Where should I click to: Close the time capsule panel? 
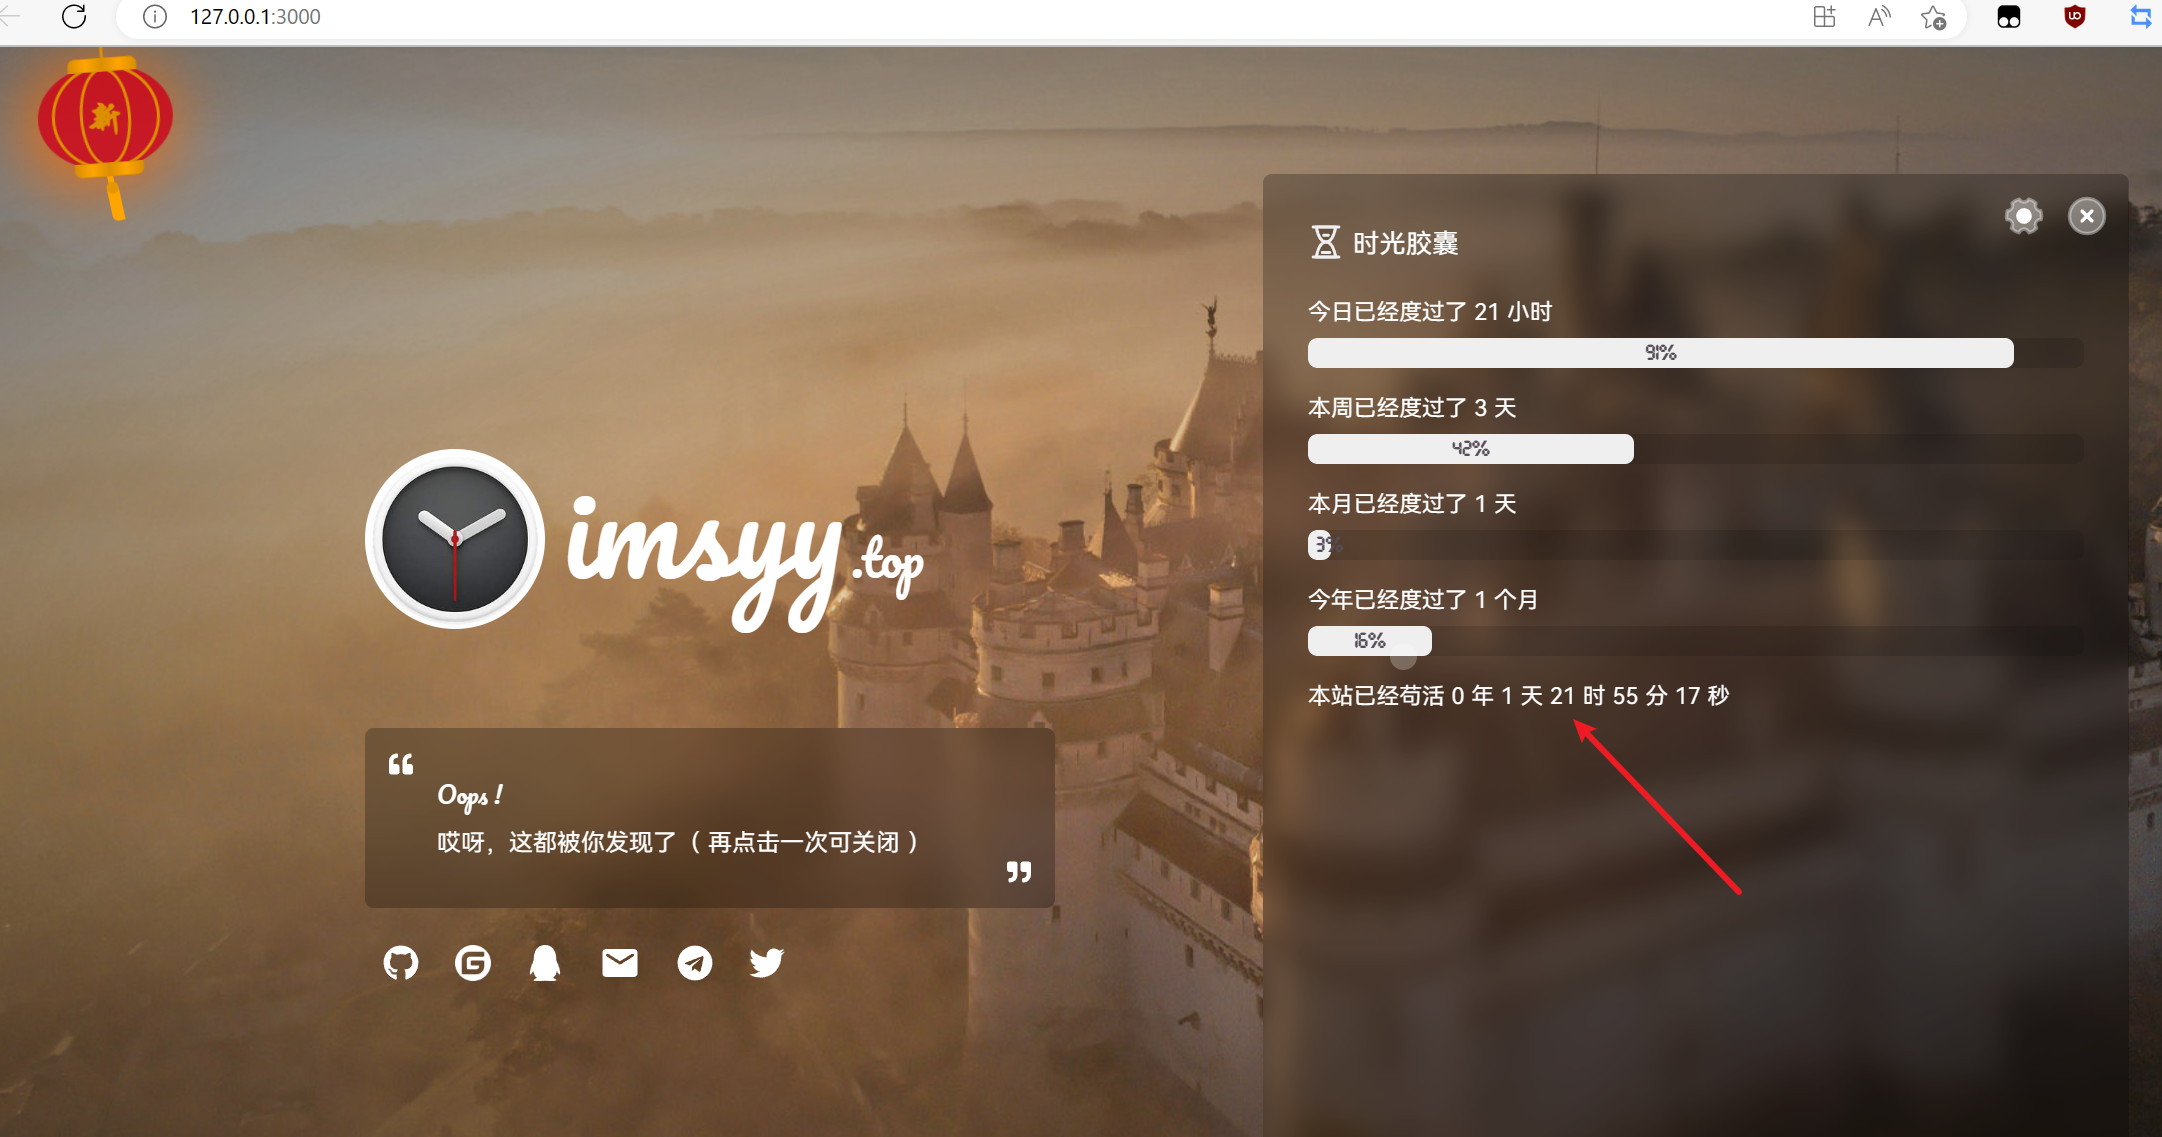click(x=2087, y=216)
